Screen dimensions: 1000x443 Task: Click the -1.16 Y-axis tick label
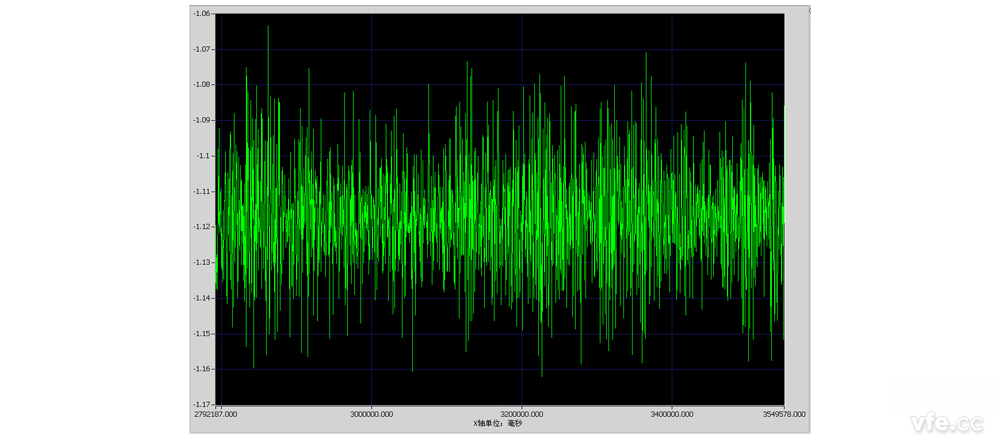(x=203, y=369)
